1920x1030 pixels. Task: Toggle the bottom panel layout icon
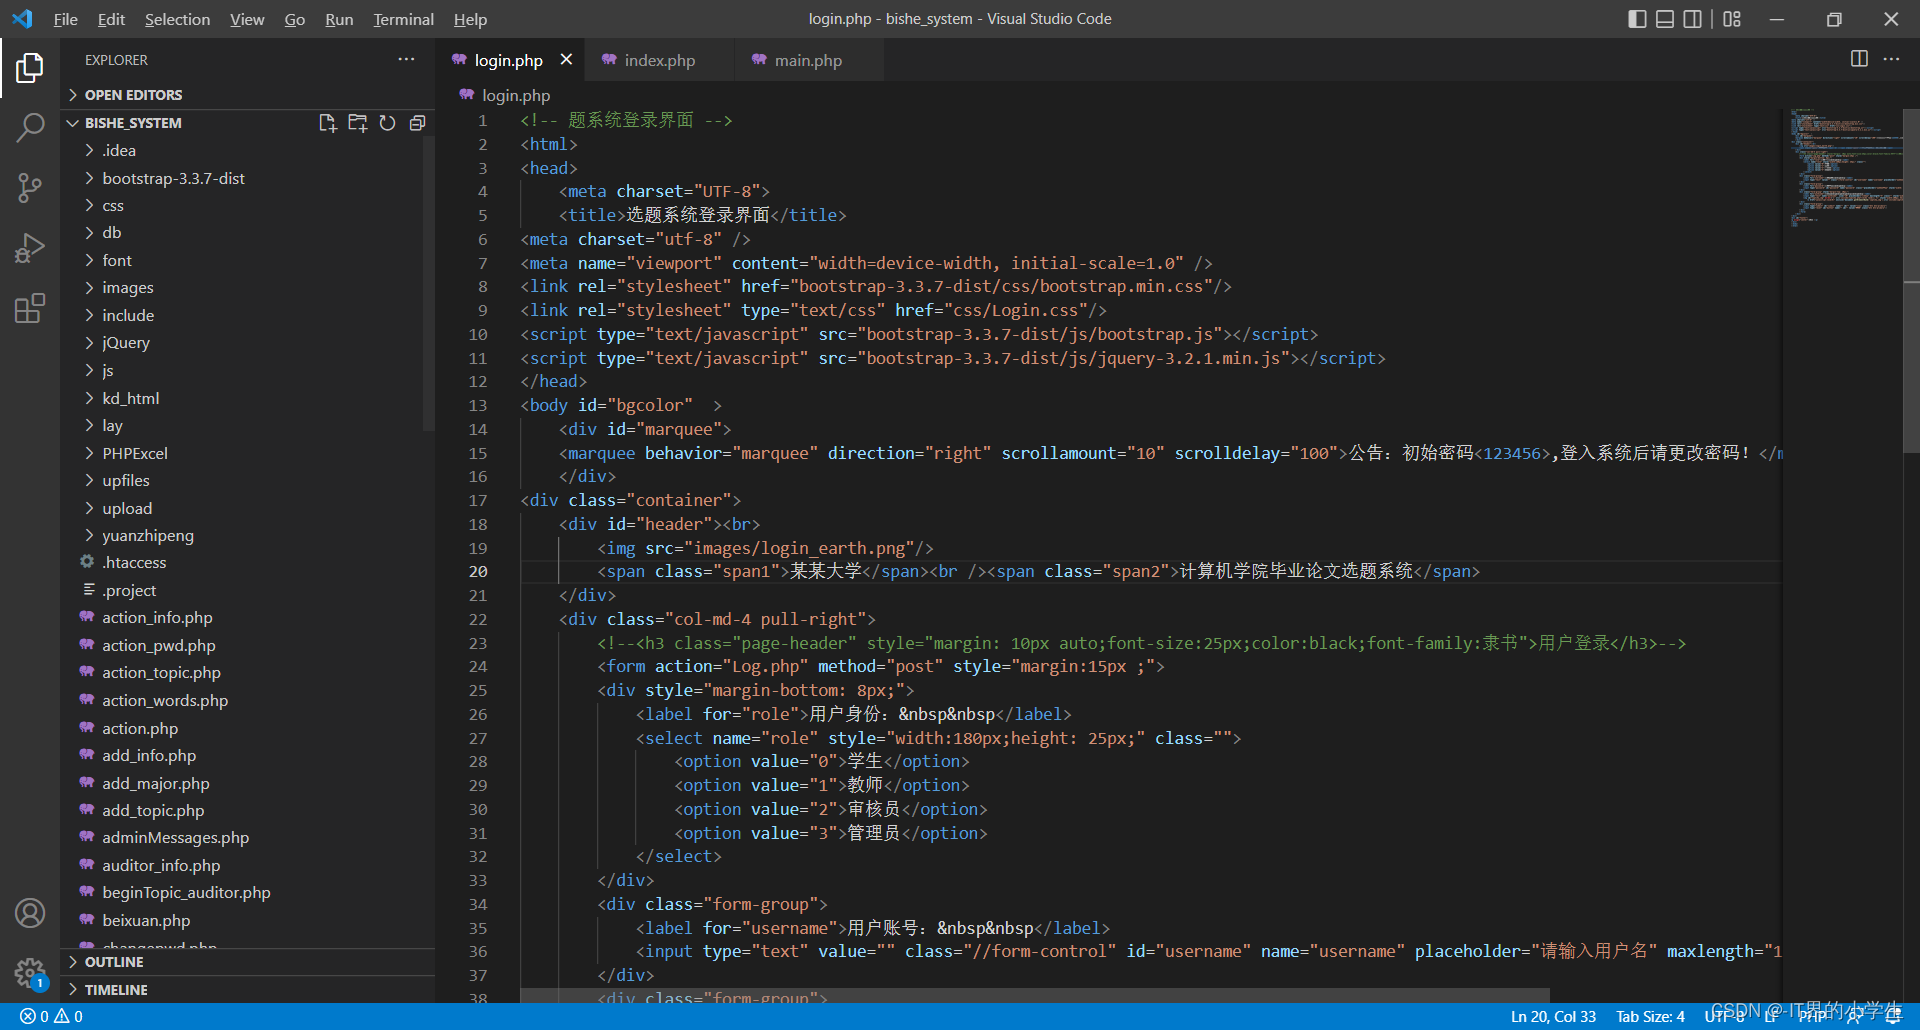point(1665,19)
